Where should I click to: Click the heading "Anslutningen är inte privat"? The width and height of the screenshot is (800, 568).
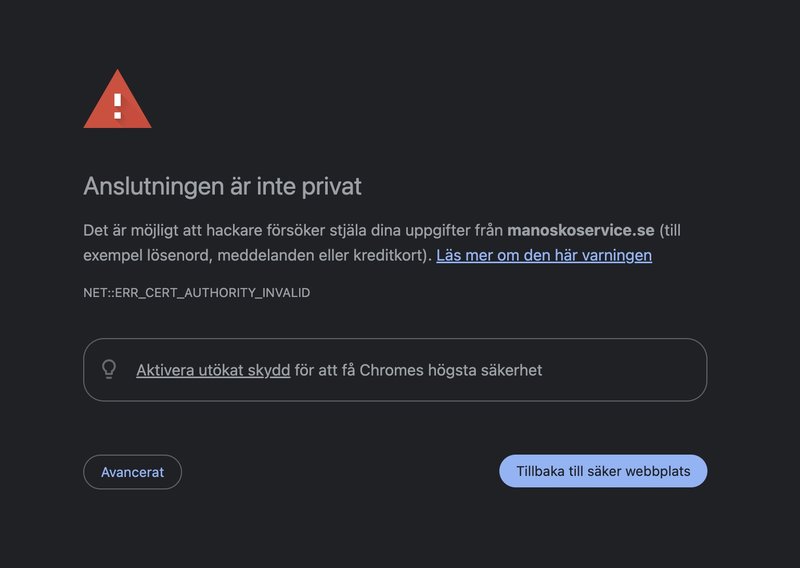tap(222, 186)
